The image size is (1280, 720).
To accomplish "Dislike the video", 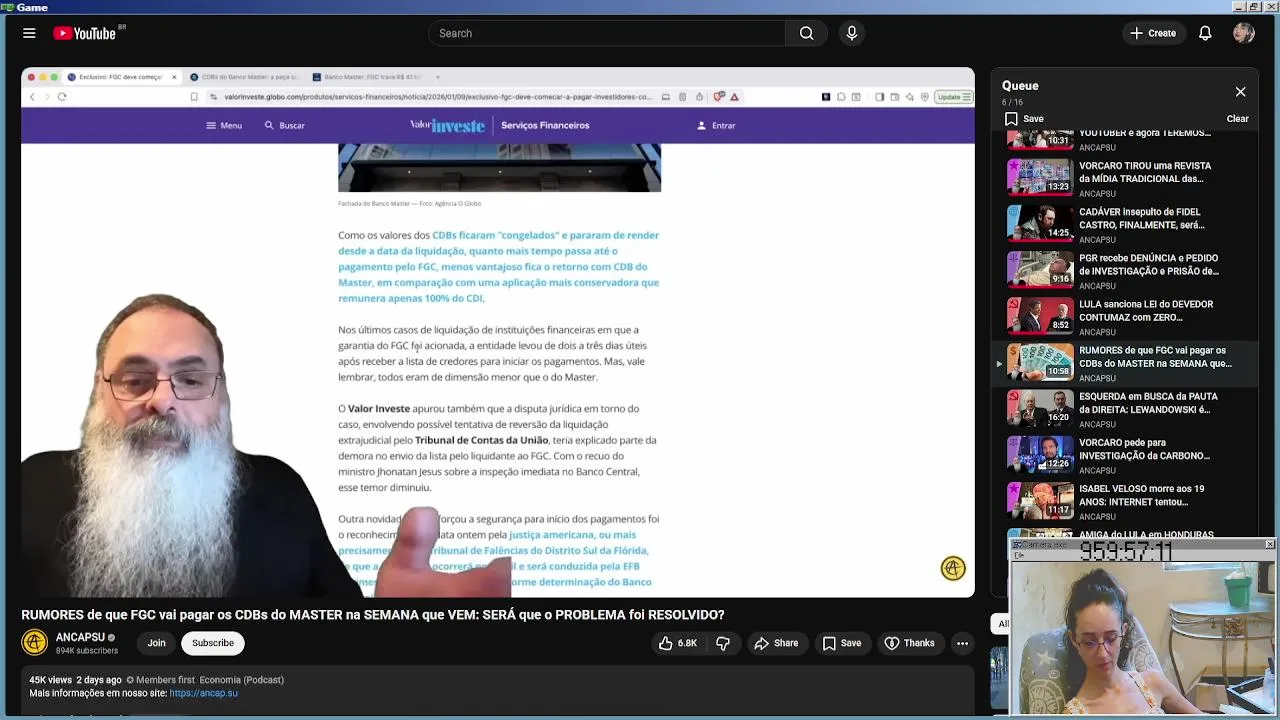I will (723, 643).
